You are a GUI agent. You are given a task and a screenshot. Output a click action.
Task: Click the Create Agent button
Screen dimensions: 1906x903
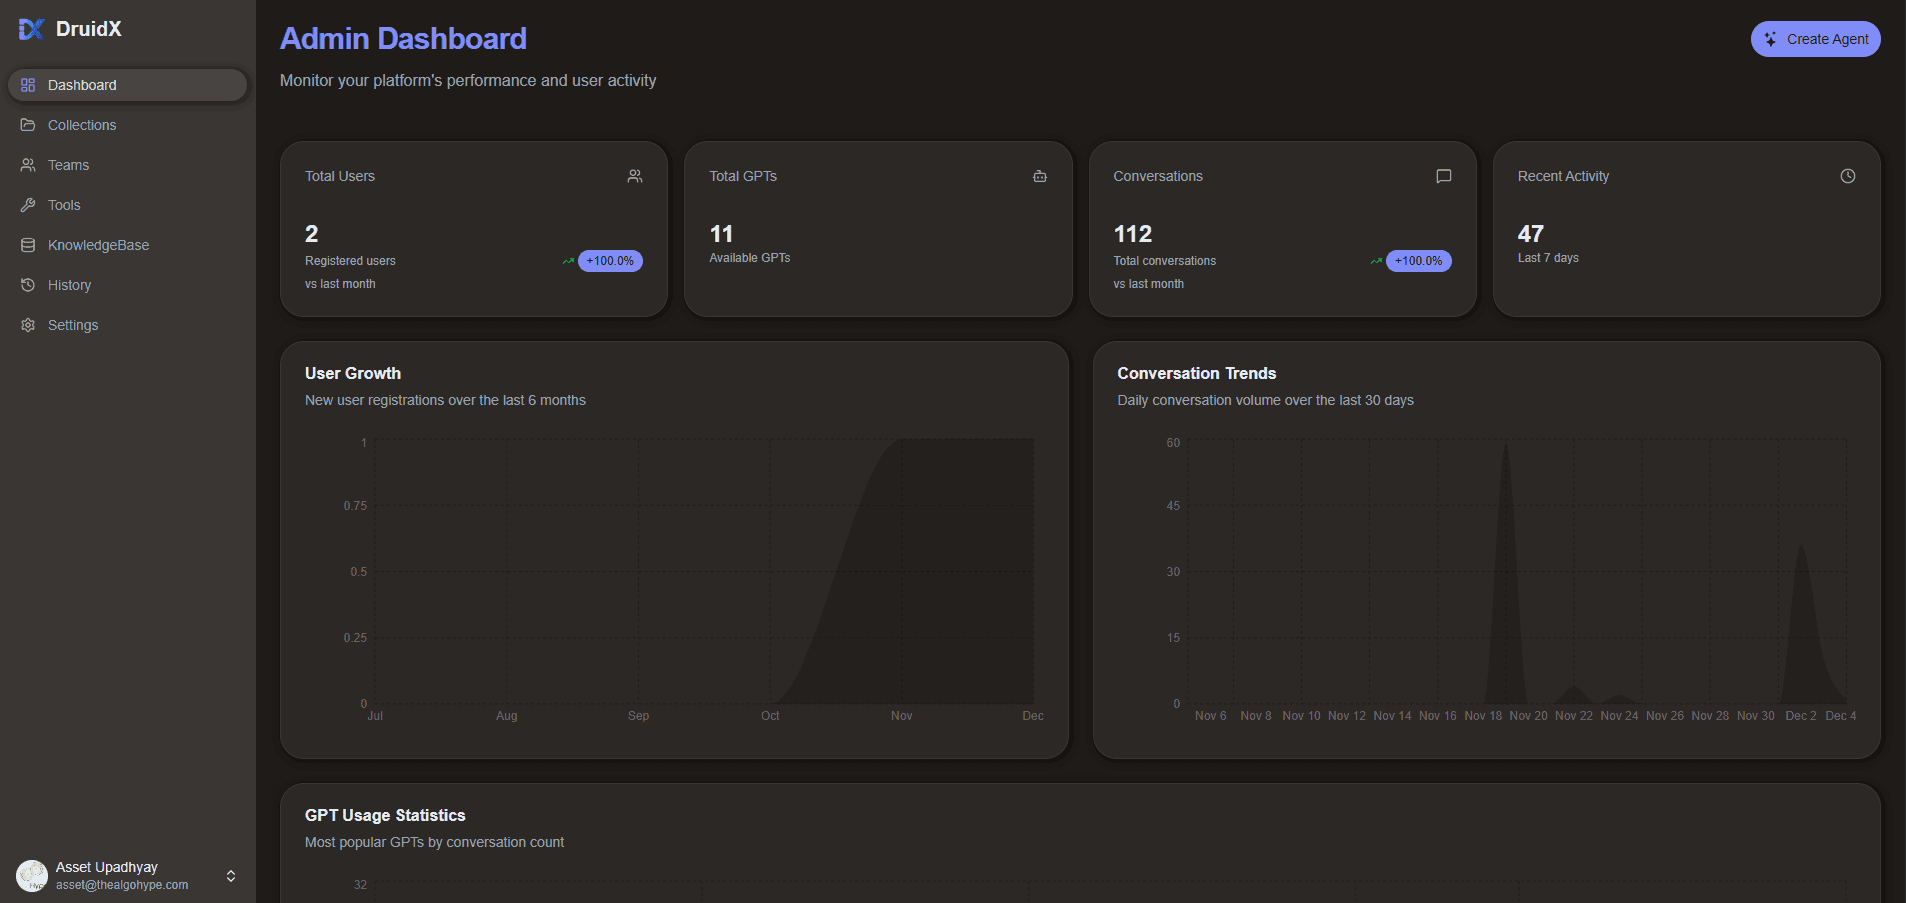click(x=1815, y=39)
